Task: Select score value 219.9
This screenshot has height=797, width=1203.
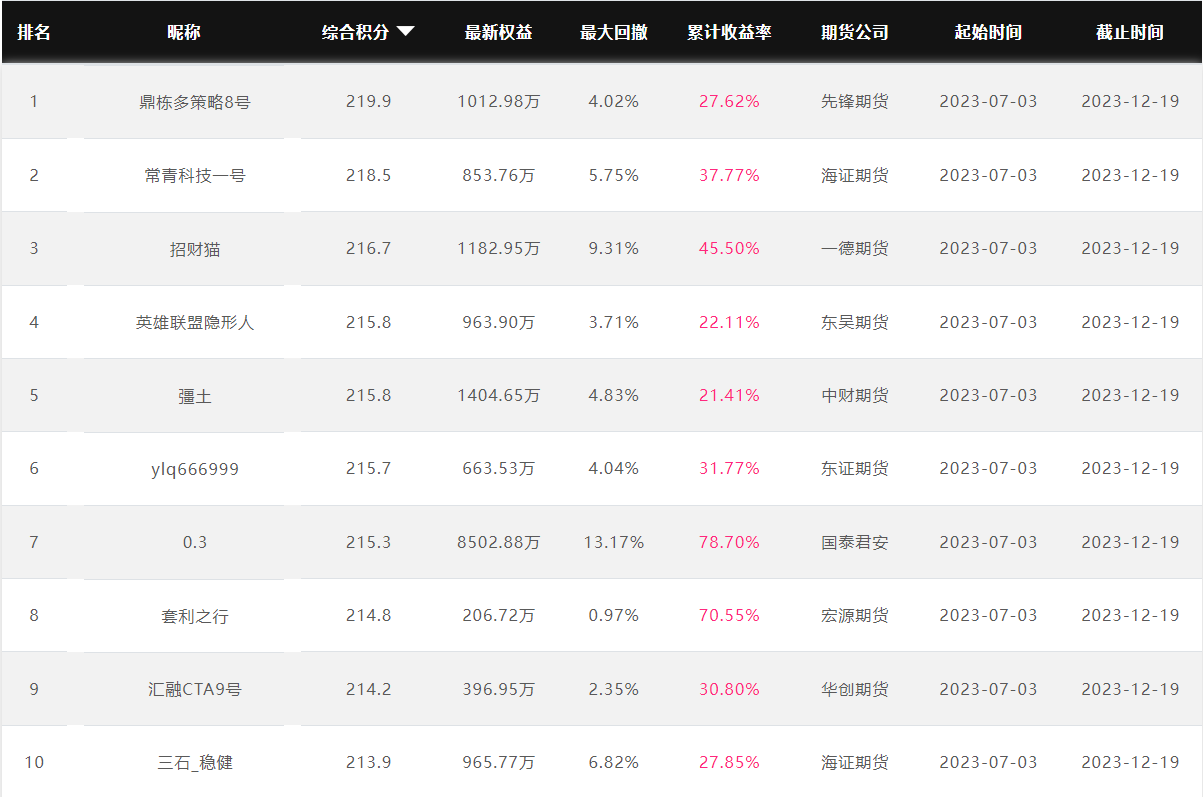Action: 369,101
